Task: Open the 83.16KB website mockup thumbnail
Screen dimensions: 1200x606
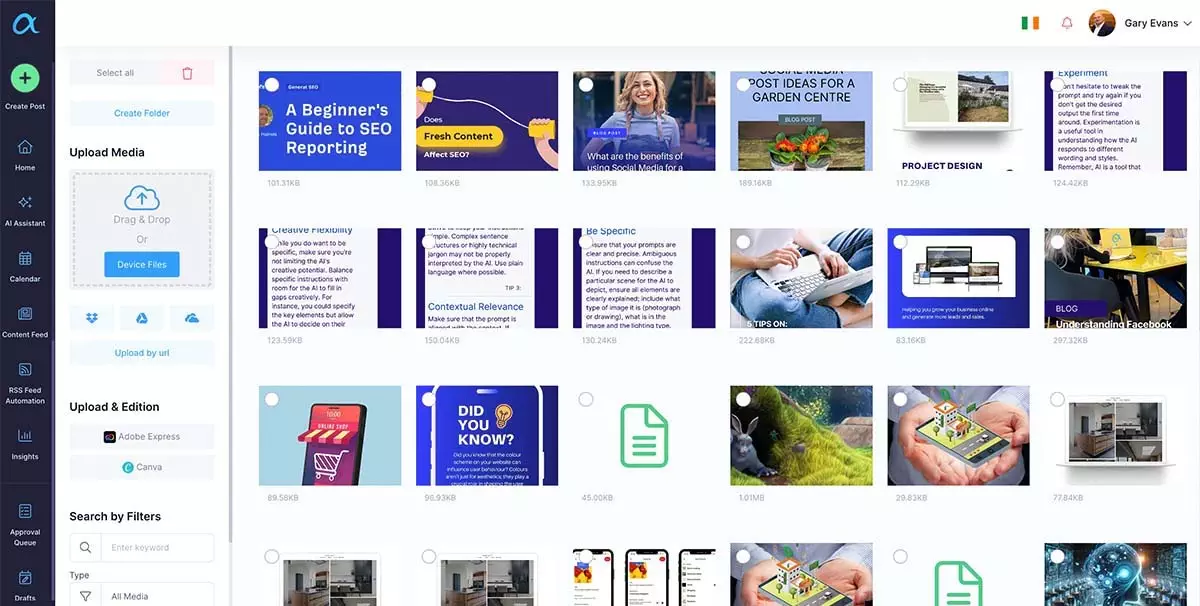Action: pyautogui.click(x=959, y=278)
